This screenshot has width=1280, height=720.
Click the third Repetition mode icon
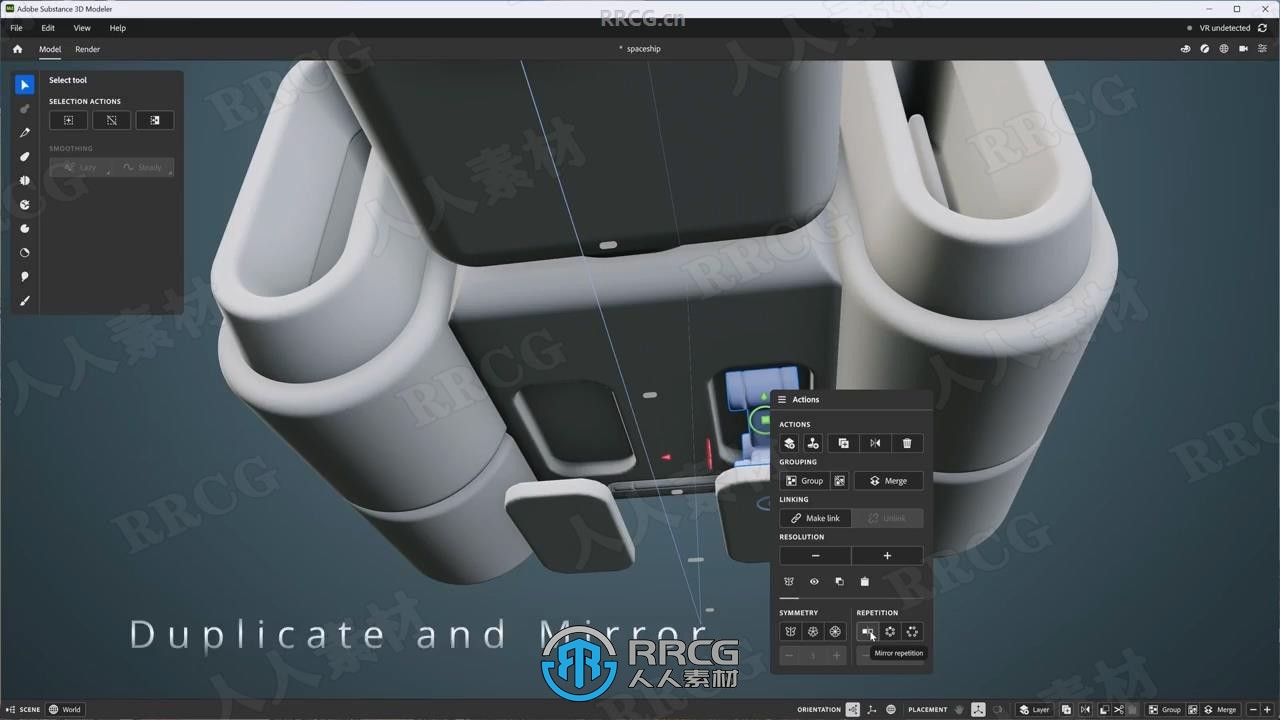point(912,632)
